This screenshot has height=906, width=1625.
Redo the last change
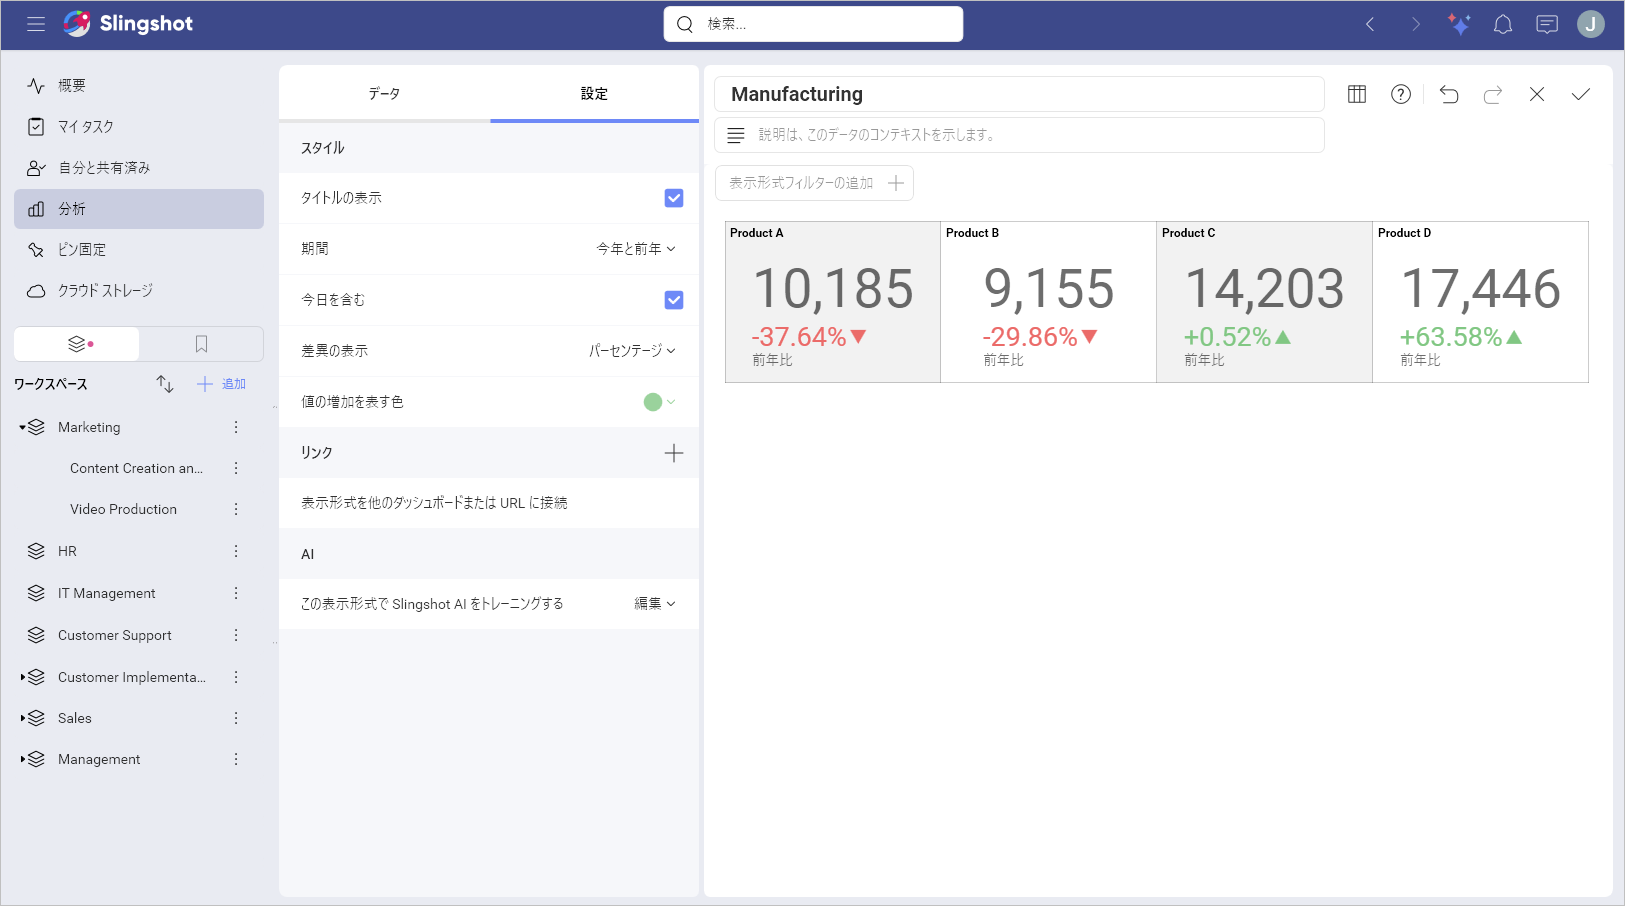1493,94
